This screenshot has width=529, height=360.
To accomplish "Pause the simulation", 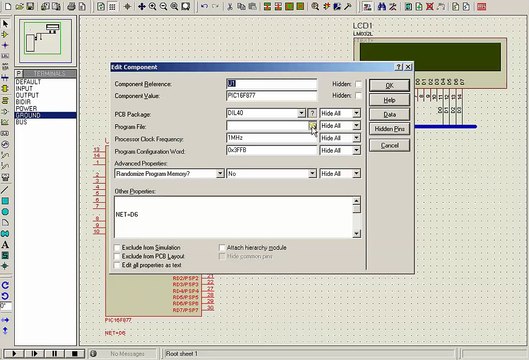I will [54, 353].
